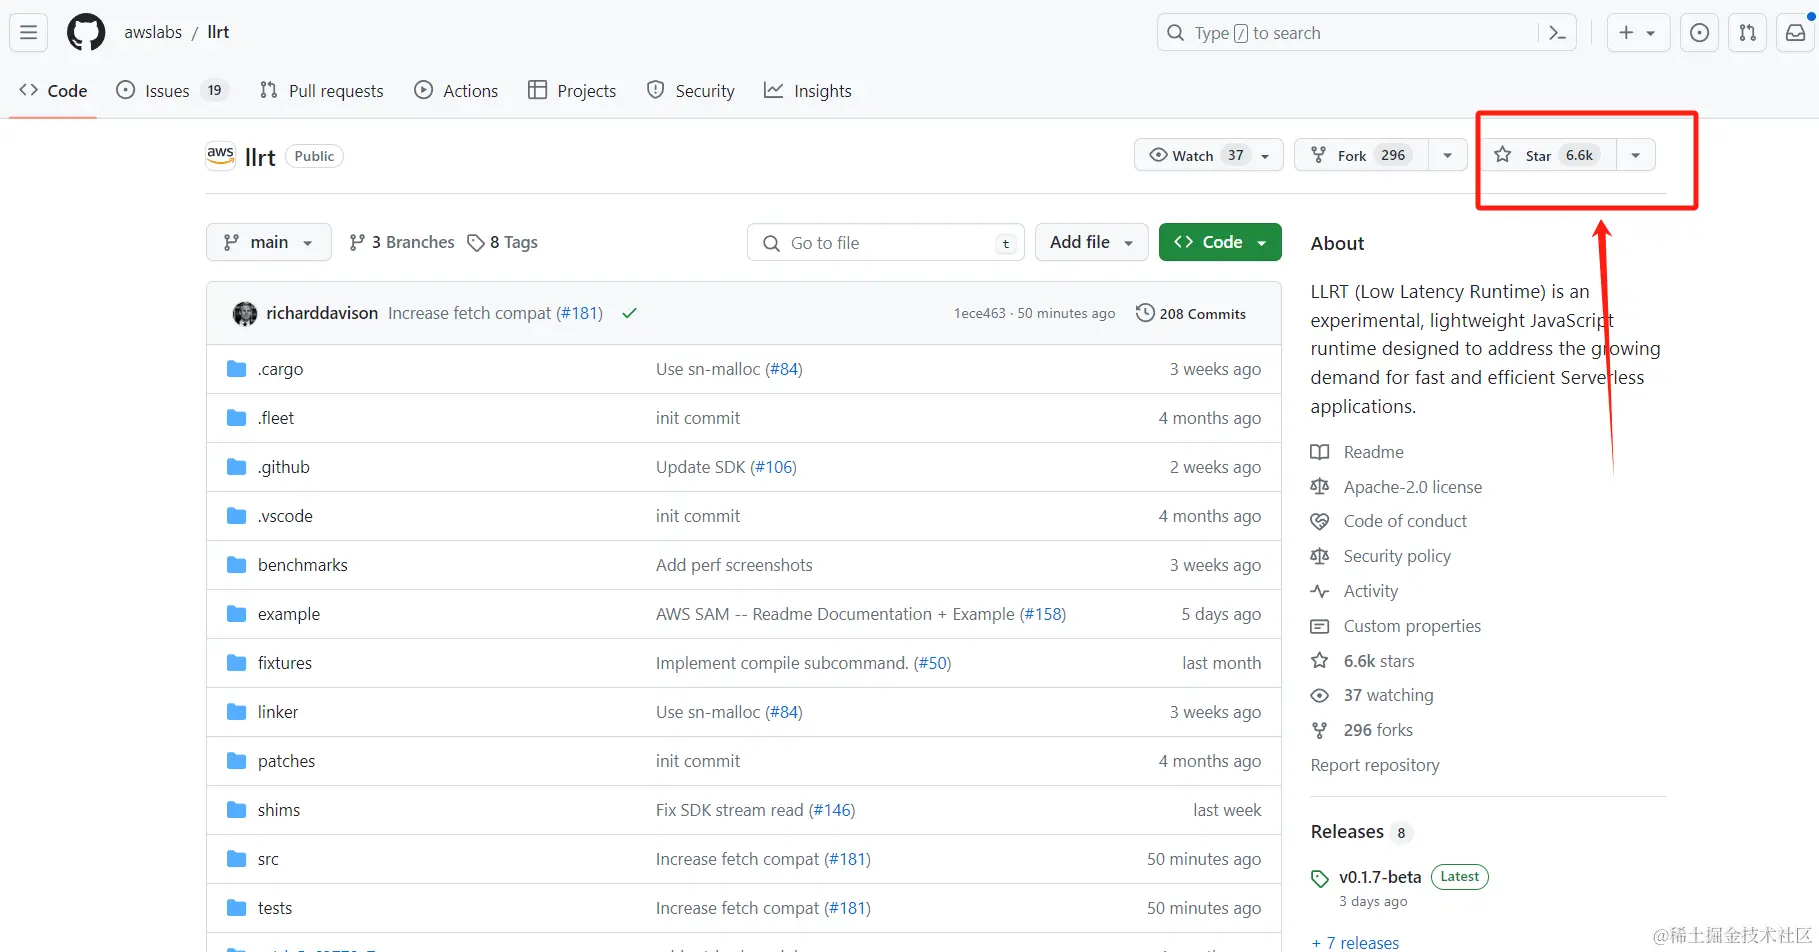Open the tests folder
The width and height of the screenshot is (1819, 952).
coord(275,908)
